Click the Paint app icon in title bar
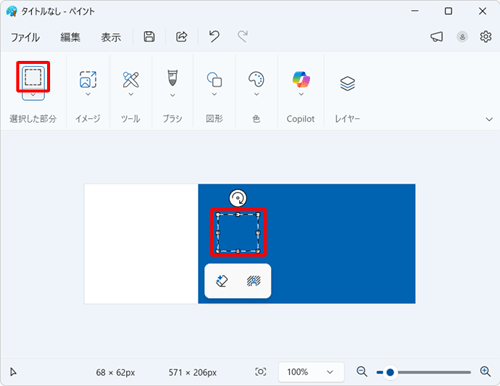The width and height of the screenshot is (500, 386). point(12,11)
